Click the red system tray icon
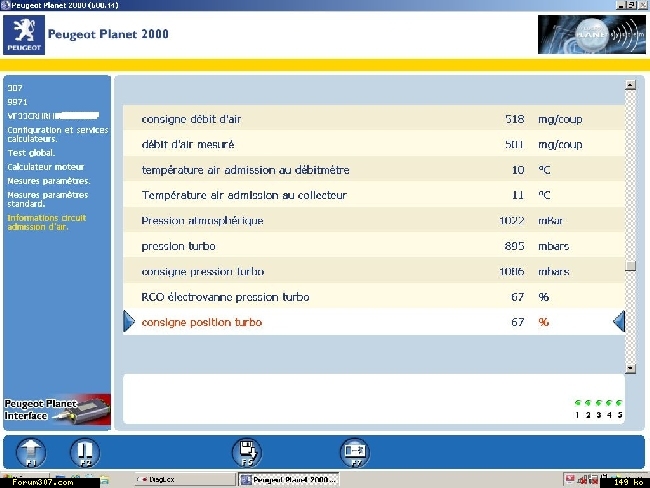This screenshot has height=488, width=650. tap(570, 480)
